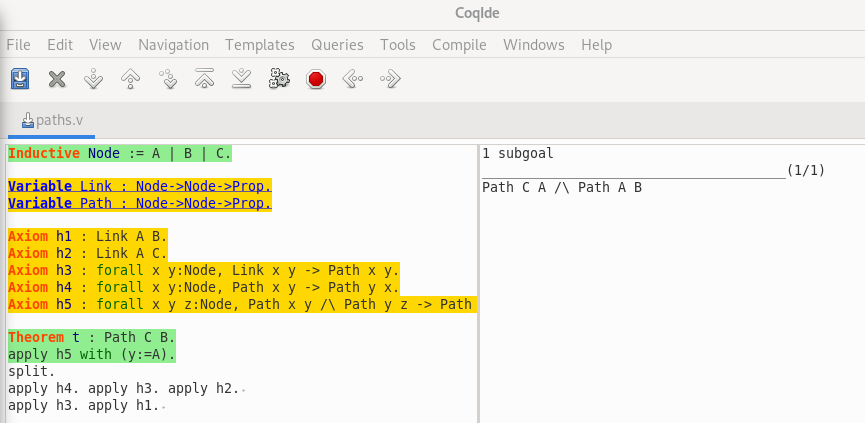Viewport: 865px width, 423px height.
Task: Click the red Interrupt computations stop icon
Action: tap(316, 79)
